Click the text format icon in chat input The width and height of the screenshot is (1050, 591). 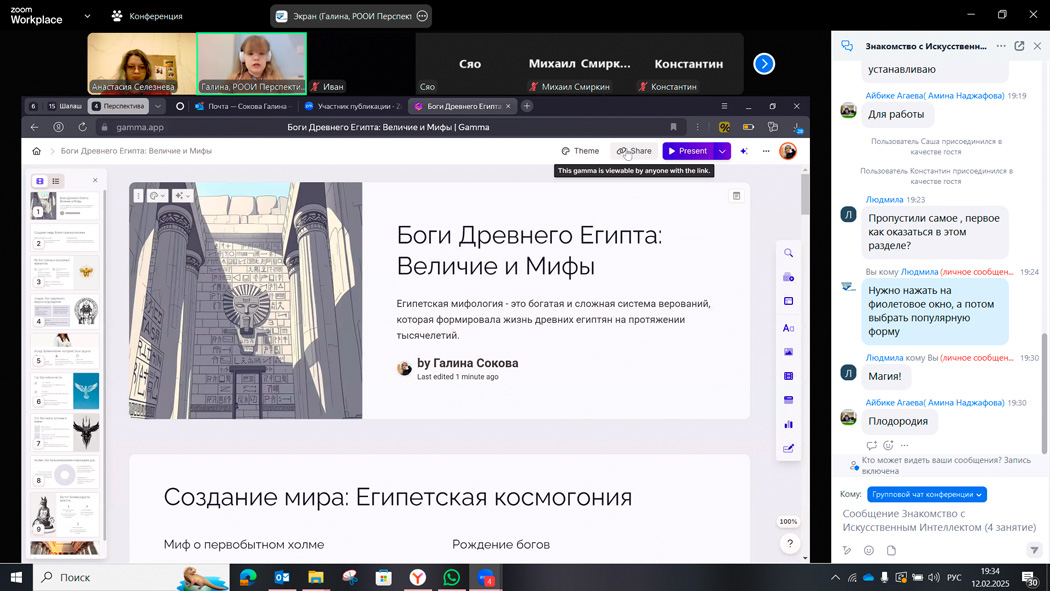pyautogui.click(x=846, y=550)
